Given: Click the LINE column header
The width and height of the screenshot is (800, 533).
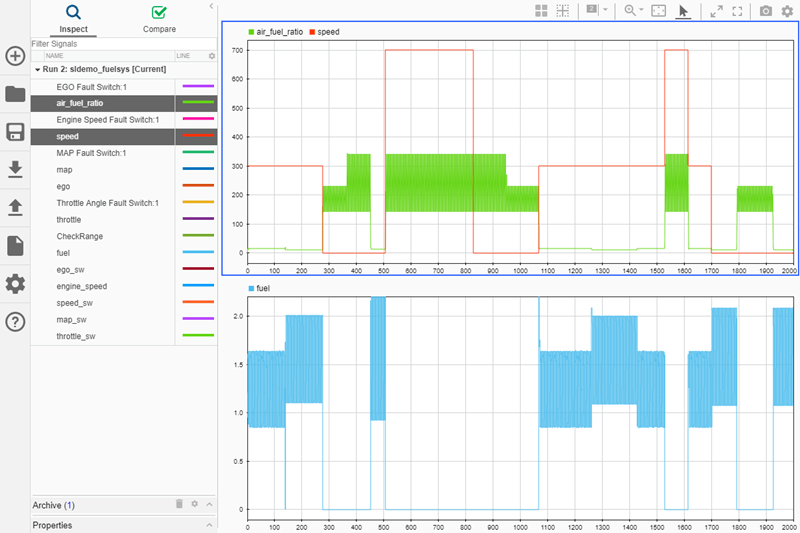Looking at the screenshot, I should pyautogui.click(x=183, y=56).
